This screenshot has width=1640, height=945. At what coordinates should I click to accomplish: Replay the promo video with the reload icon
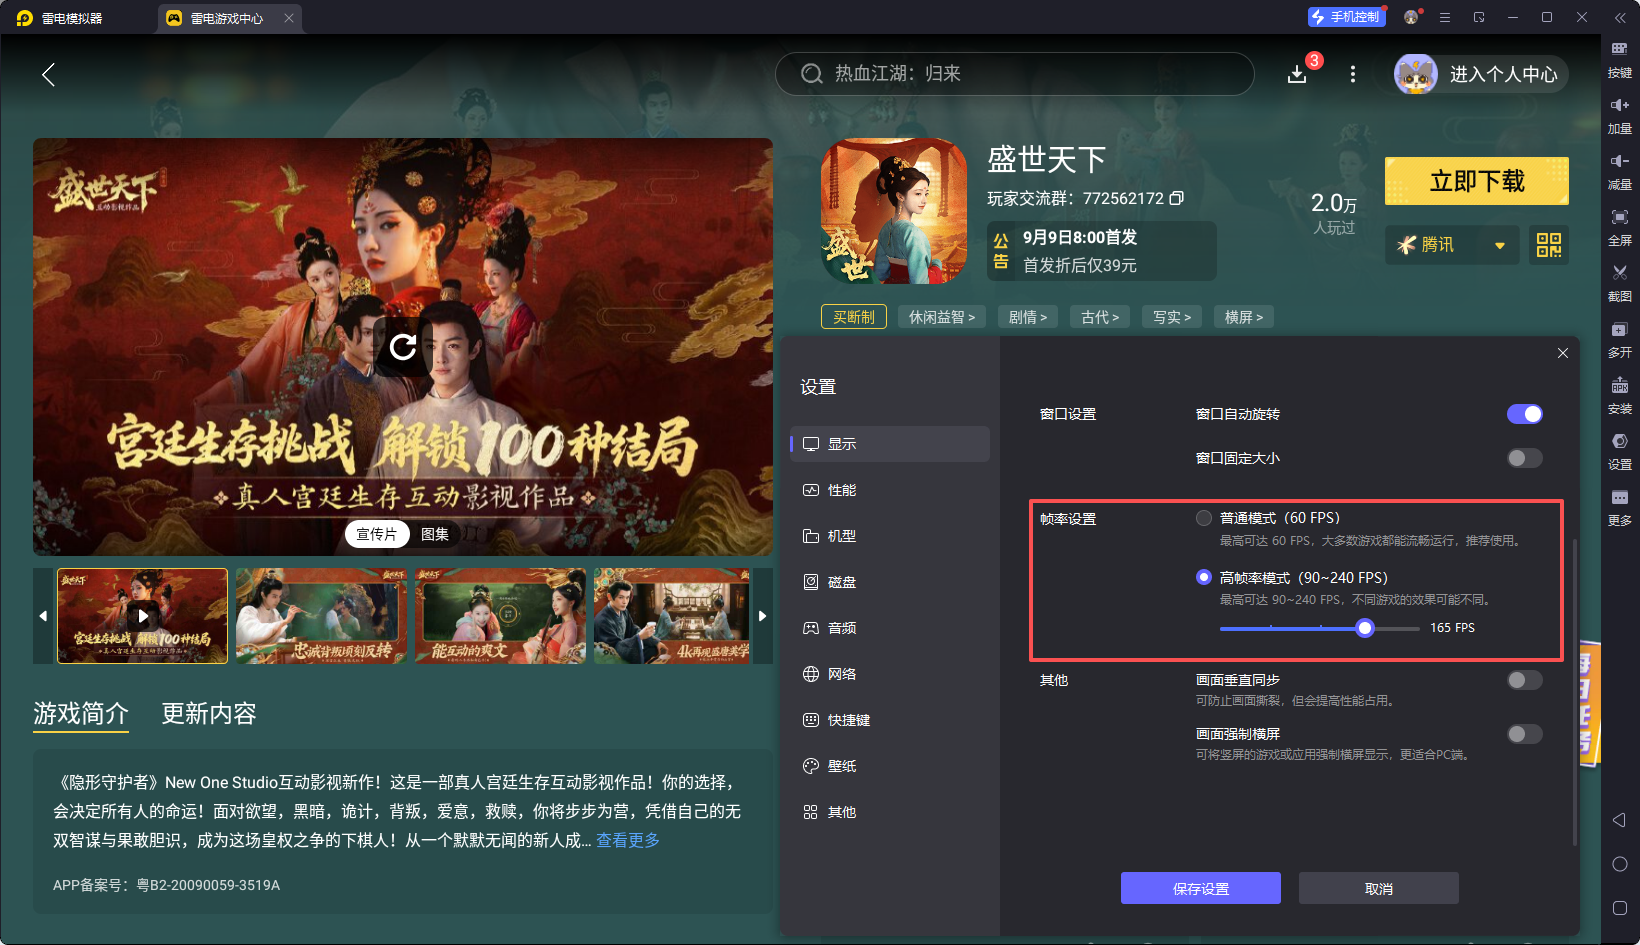pyautogui.click(x=403, y=347)
